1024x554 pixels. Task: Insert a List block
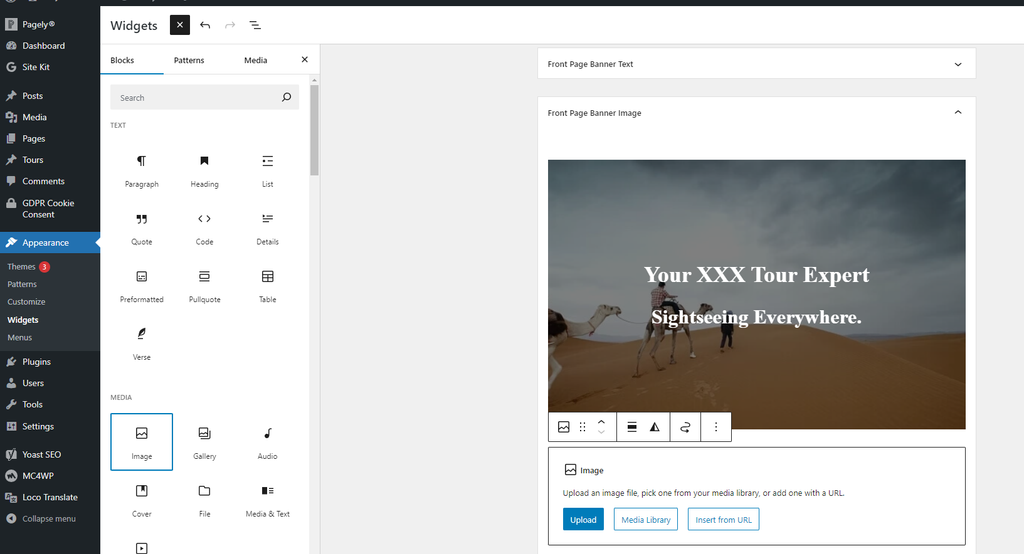click(268, 171)
